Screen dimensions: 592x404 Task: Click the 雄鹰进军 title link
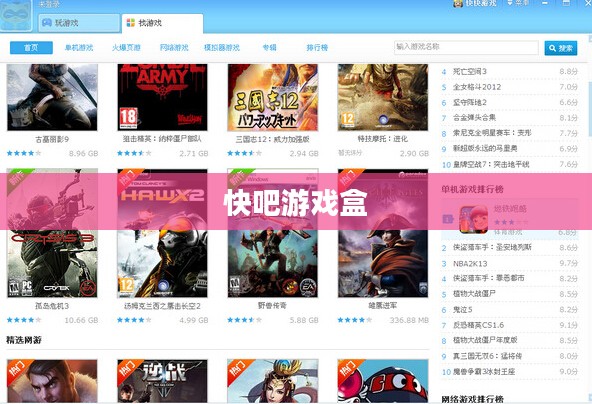383,305
